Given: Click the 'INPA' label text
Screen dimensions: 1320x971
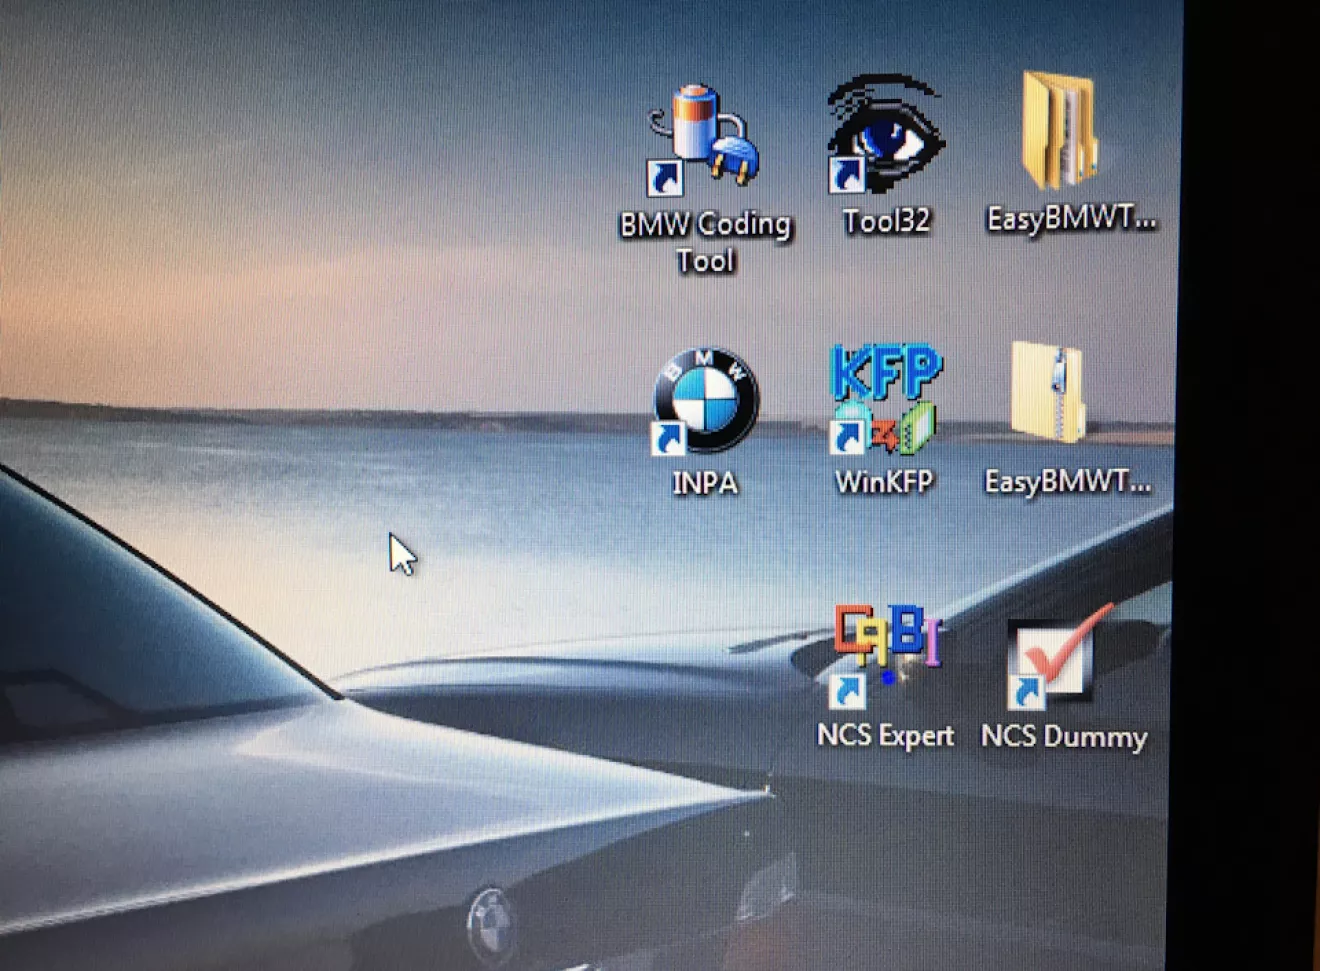Looking at the screenshot, I should pyautogui.click(x=705, y=483).
